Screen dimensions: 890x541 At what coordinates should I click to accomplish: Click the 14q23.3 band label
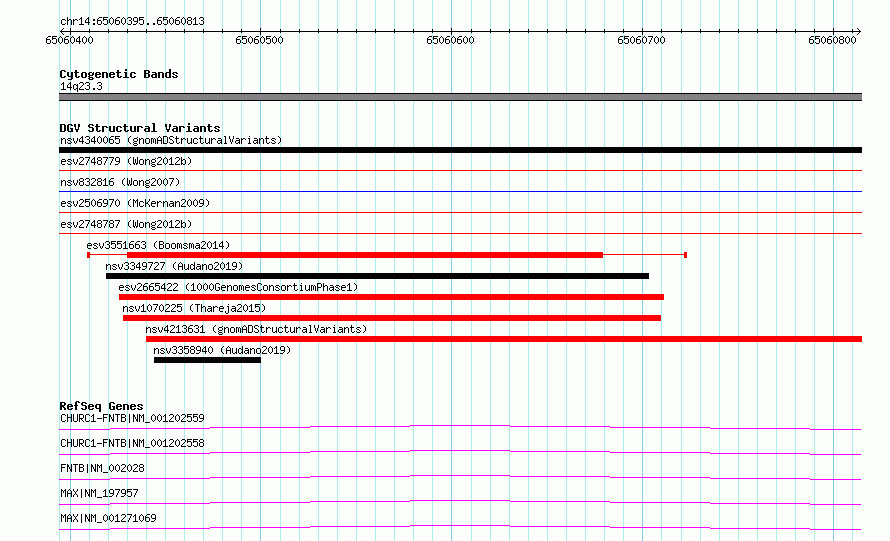tap(81, 86)
